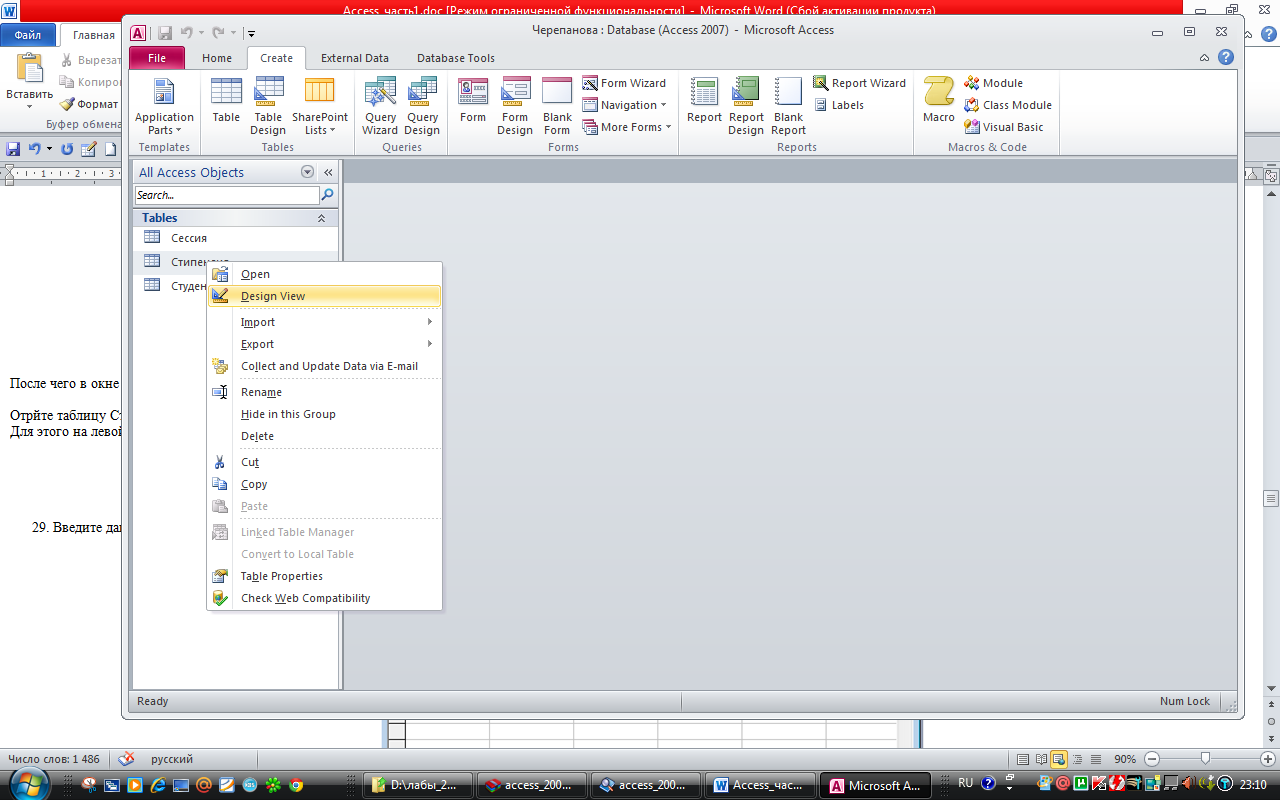Open Visual Basic editor
The width and height of the screenshot is (1280, 800).
[1003, 127]
